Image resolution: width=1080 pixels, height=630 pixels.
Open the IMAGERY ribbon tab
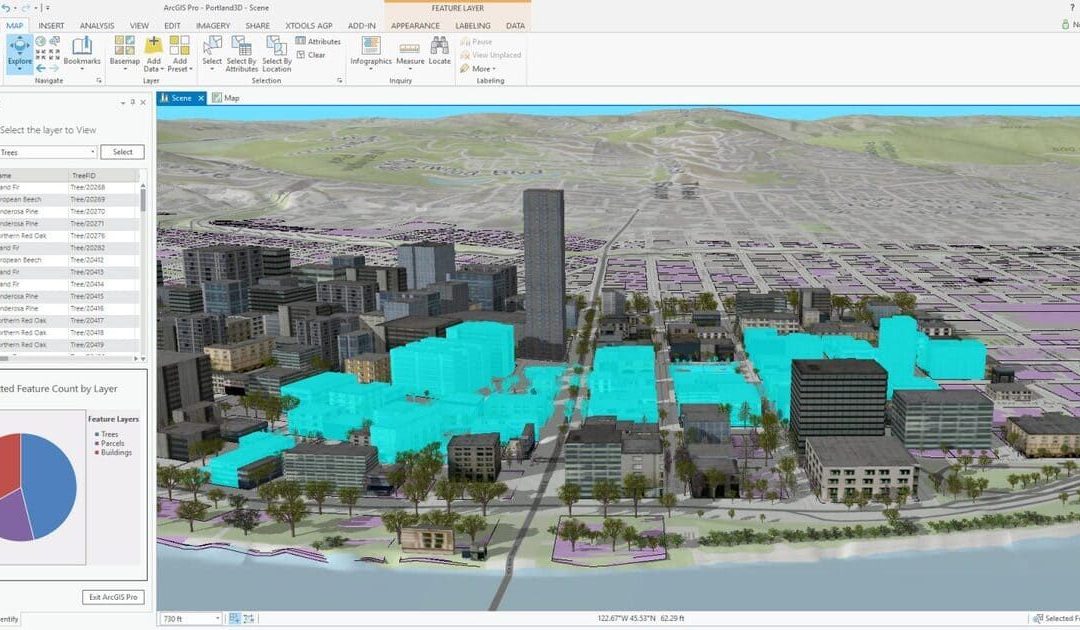(x=213, y=25)
